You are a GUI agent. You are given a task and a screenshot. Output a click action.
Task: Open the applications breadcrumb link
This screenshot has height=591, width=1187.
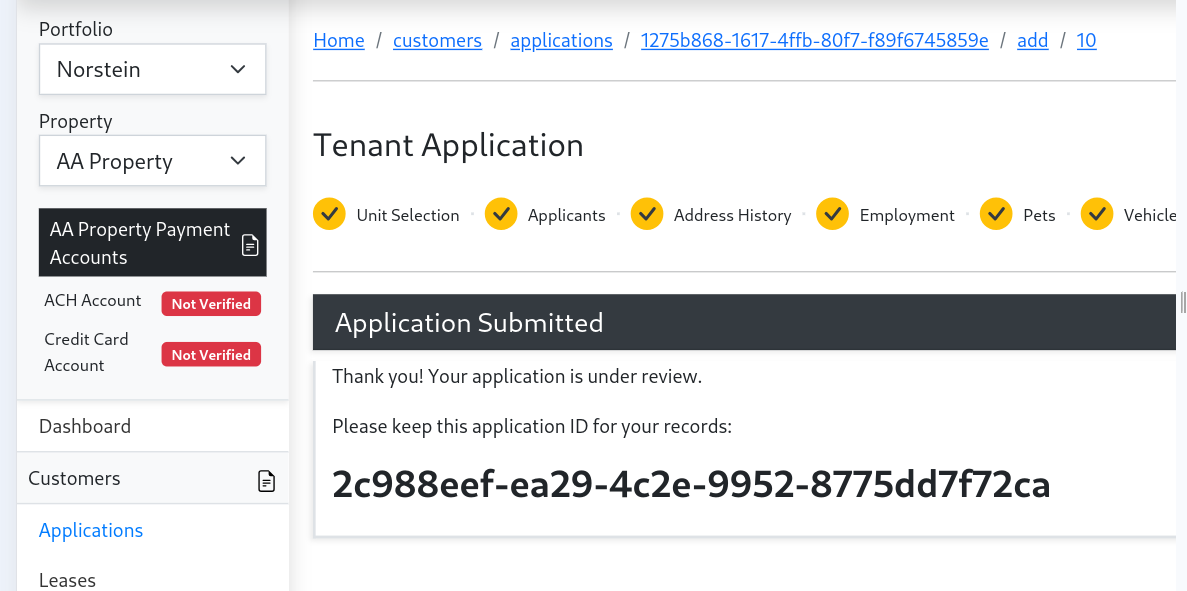(x=561, y=40)
